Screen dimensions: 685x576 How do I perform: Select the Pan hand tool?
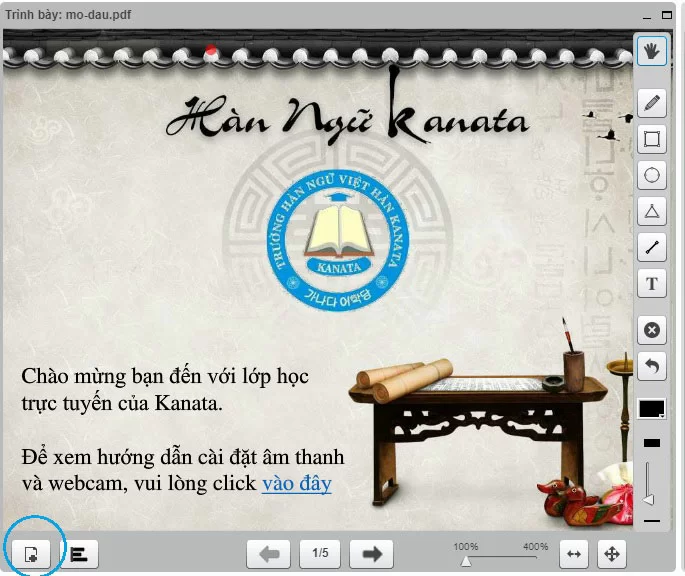652,51
